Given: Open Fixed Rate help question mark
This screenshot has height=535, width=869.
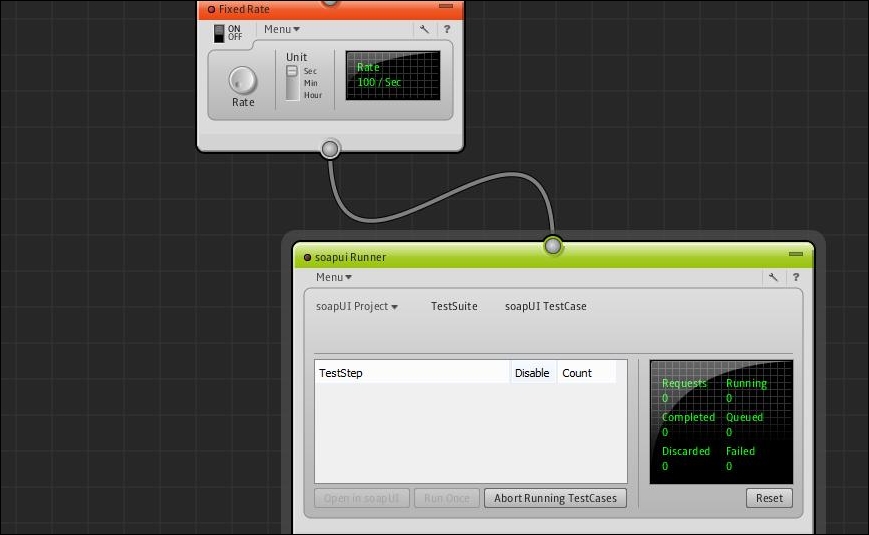Looking at the screenshot, I should (447, 29).
